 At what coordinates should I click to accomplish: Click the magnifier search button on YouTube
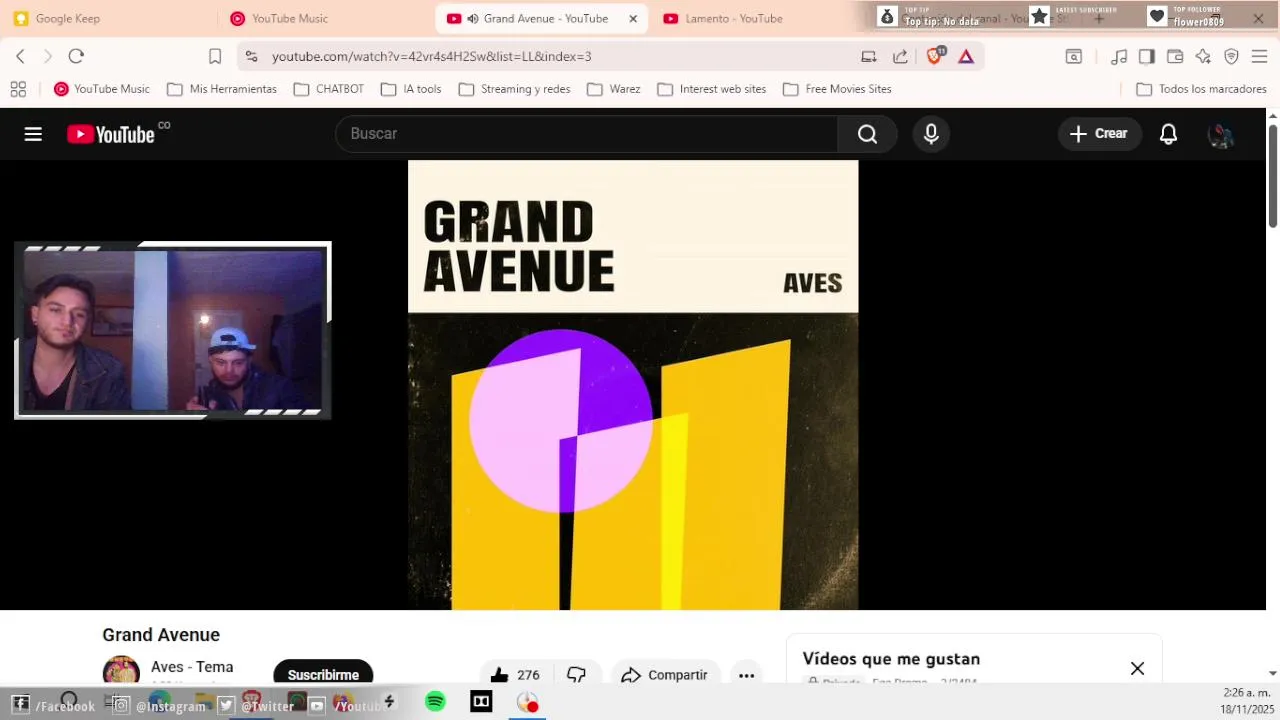pos(867,134)
